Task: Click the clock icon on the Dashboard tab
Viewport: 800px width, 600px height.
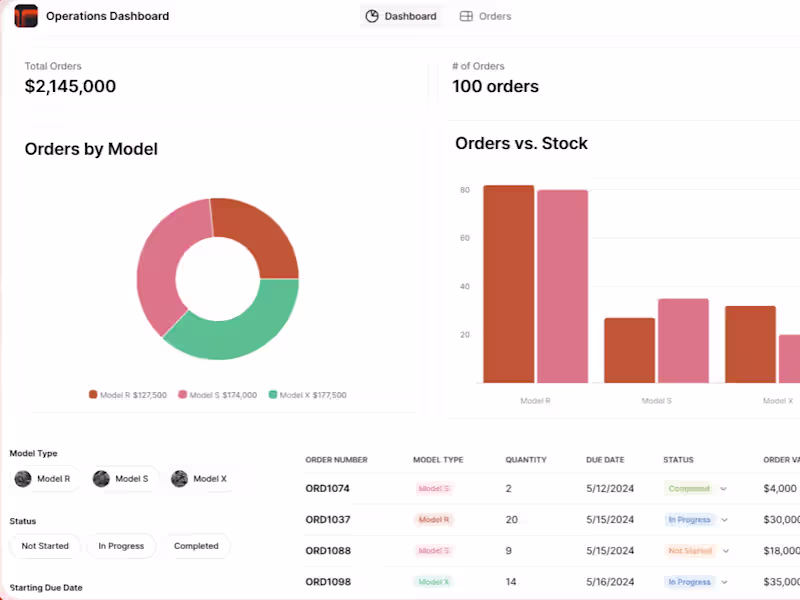Action: click(371, 16)
